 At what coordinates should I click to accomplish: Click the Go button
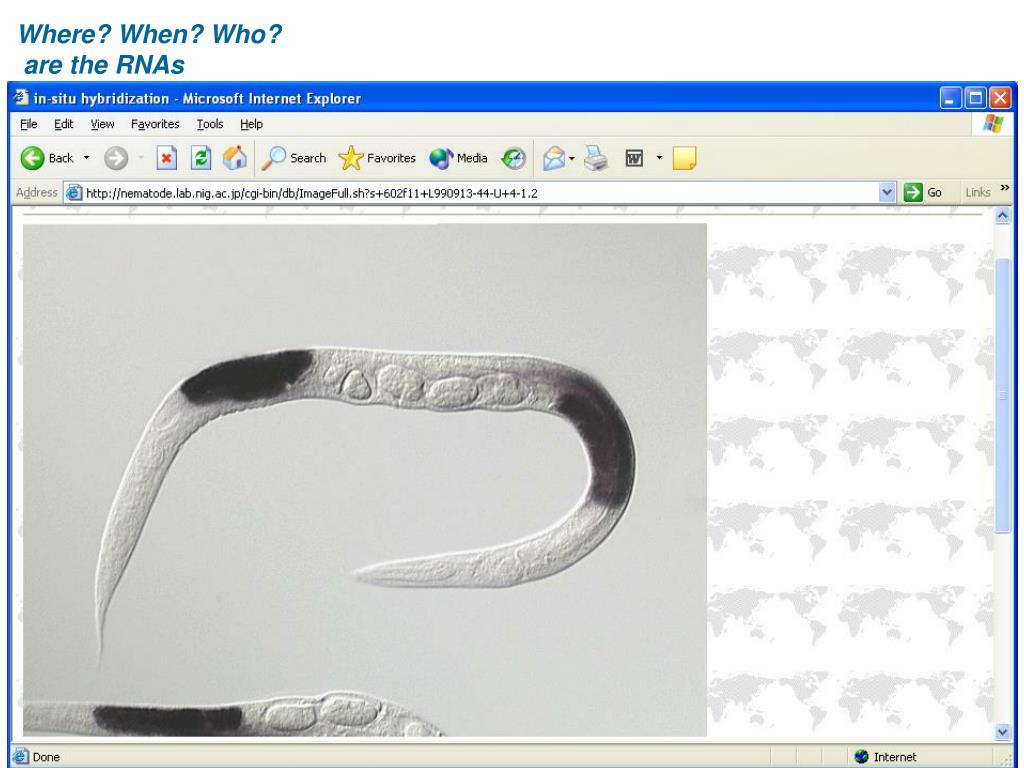point(923,193)
